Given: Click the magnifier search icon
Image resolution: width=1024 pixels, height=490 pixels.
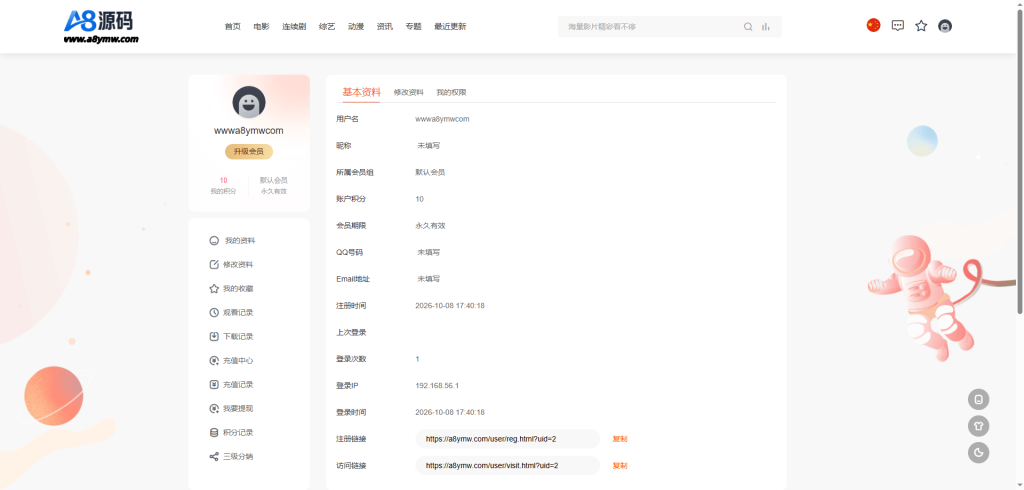Looking at the screenshot, I should [x=748, y=27].
